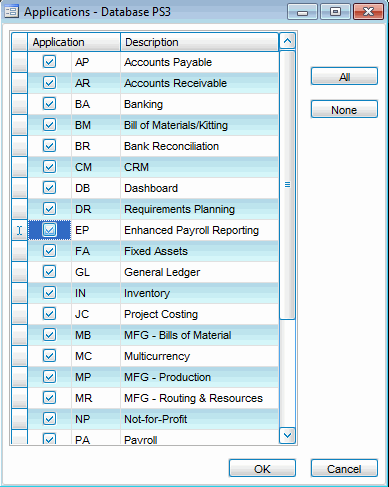Click the 'Project Costing' description cell
Screen dimensions: 389x487
pyautogui.click(x=199, y=314)
